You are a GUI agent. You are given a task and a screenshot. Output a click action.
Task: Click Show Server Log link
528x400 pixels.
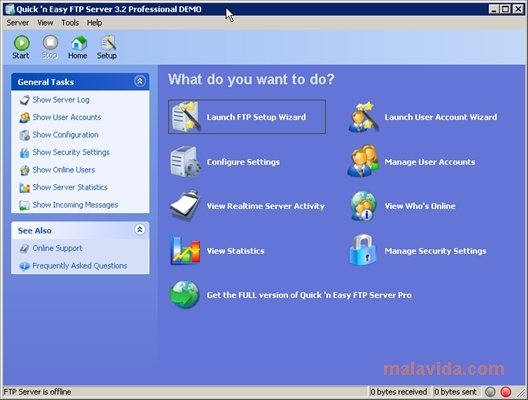pos(61,100)
